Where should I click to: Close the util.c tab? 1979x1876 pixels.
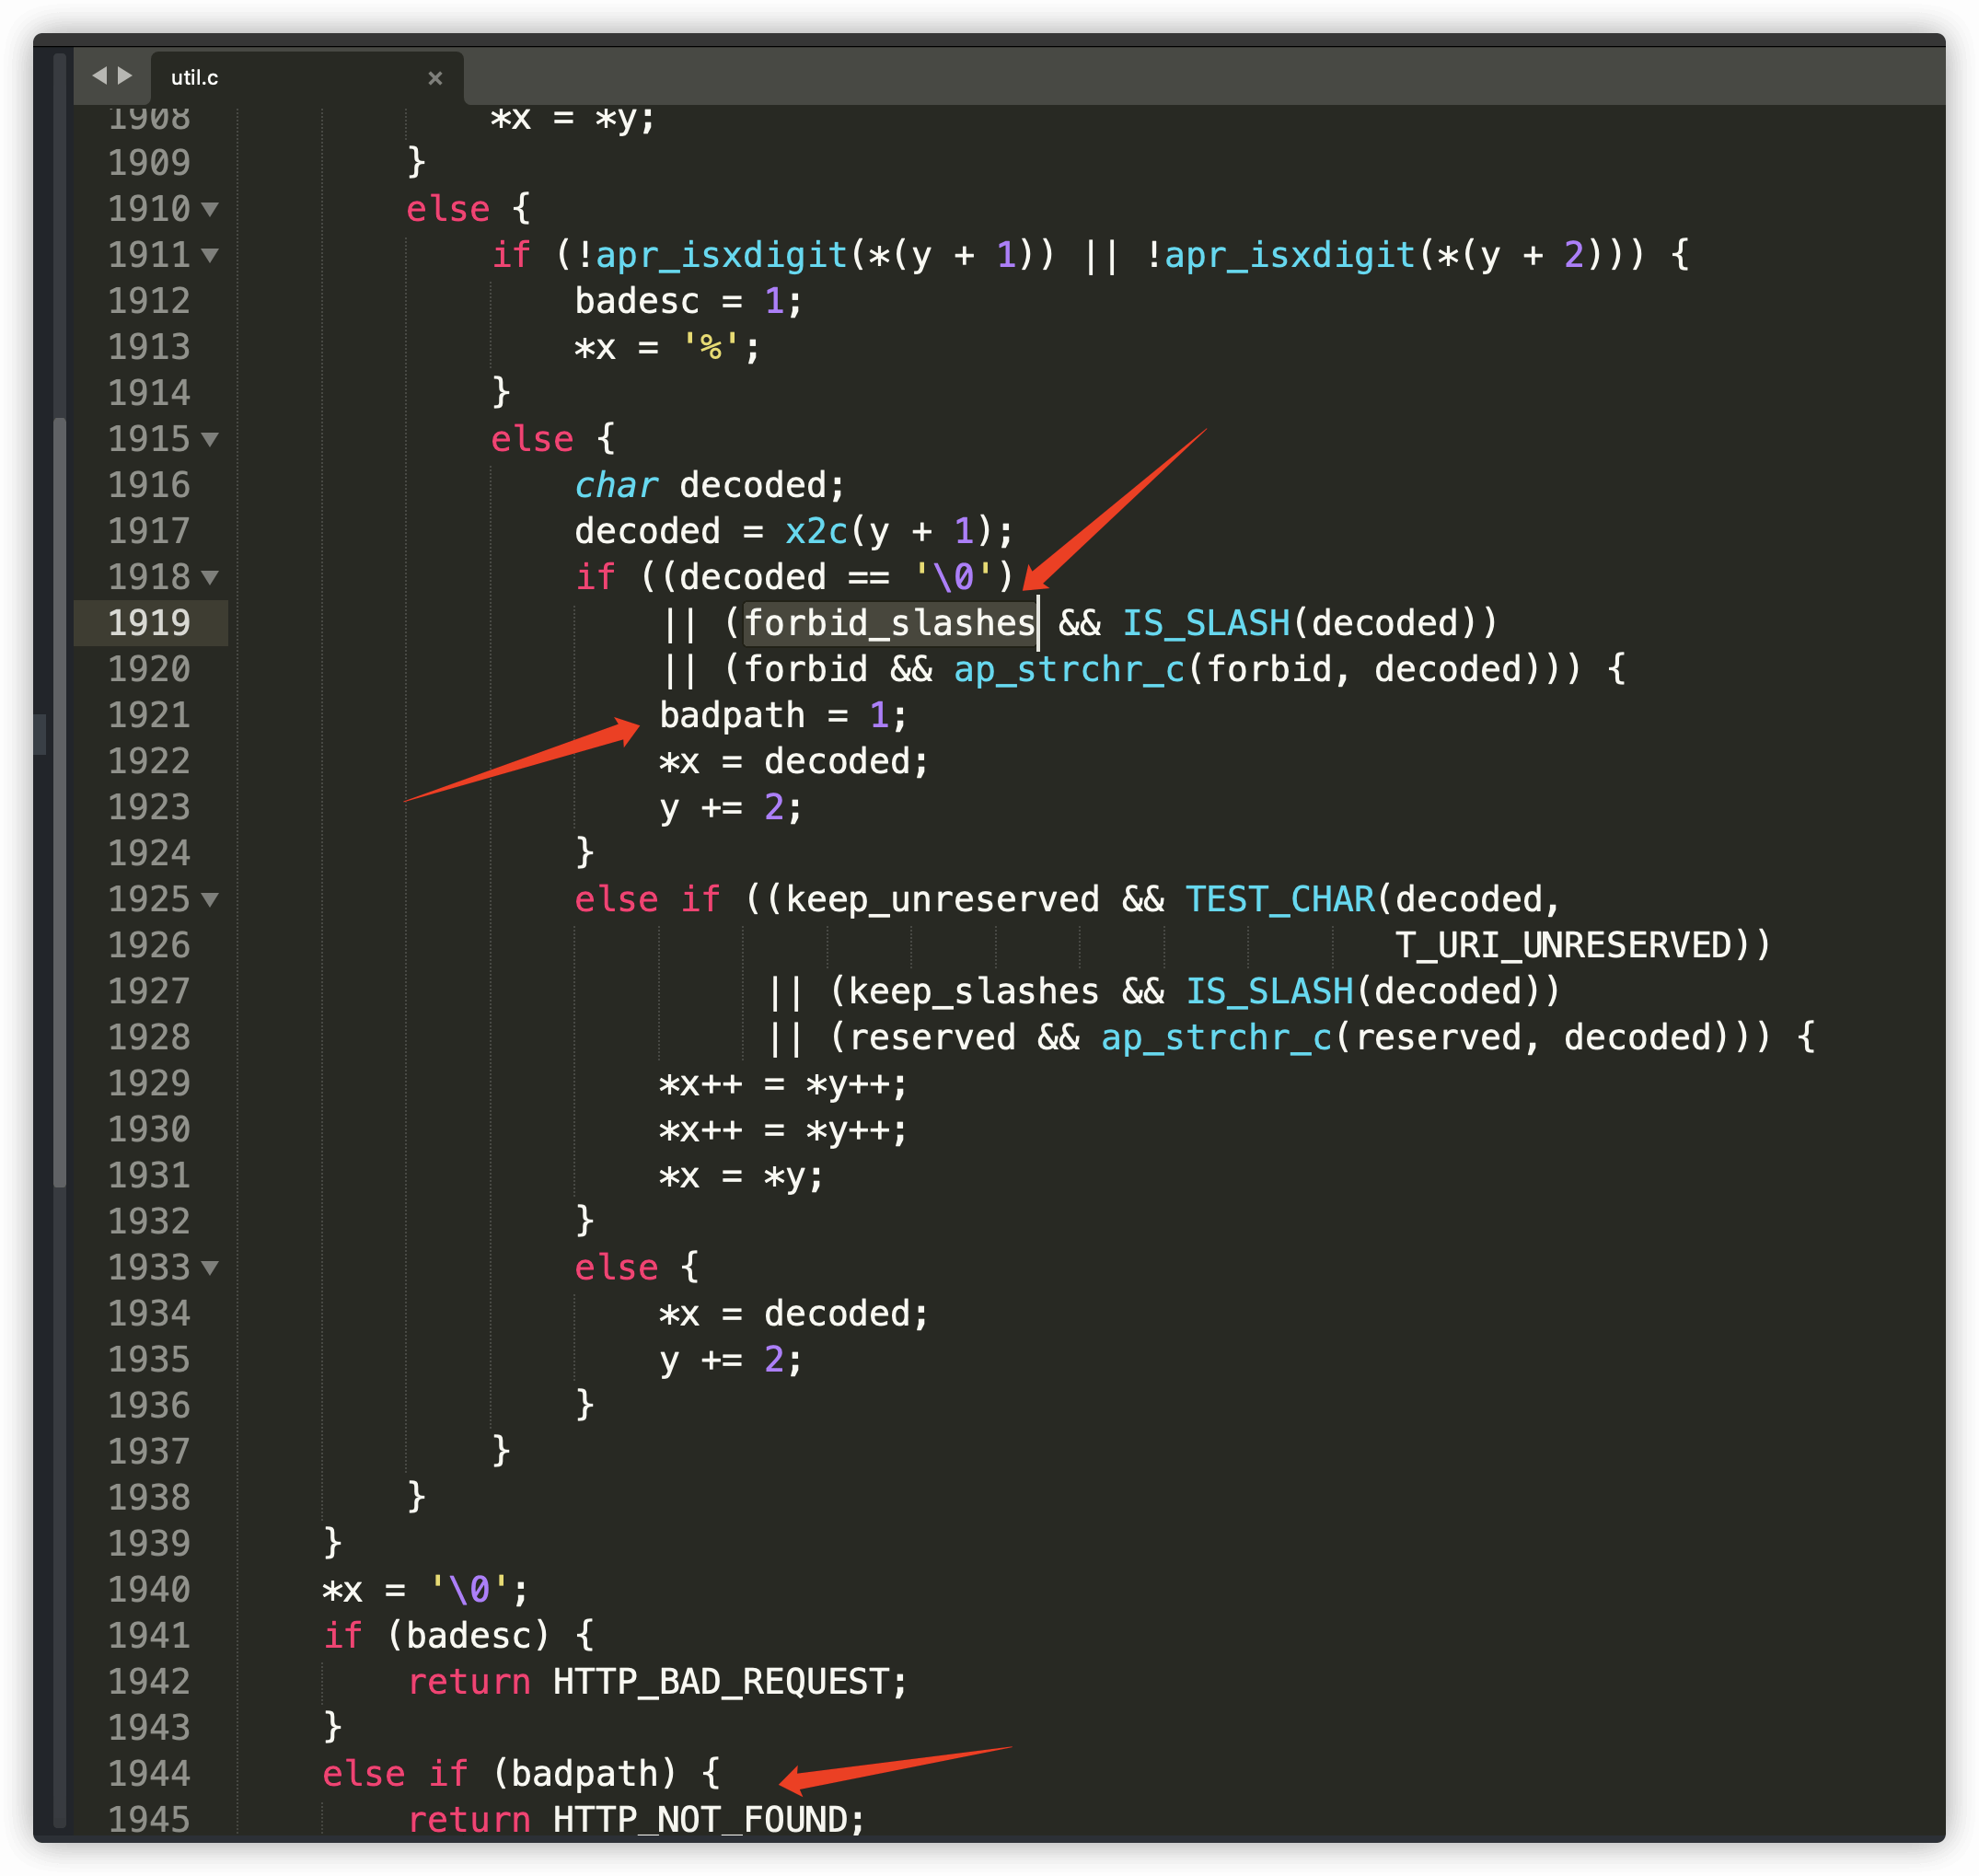tap(435, 78)
